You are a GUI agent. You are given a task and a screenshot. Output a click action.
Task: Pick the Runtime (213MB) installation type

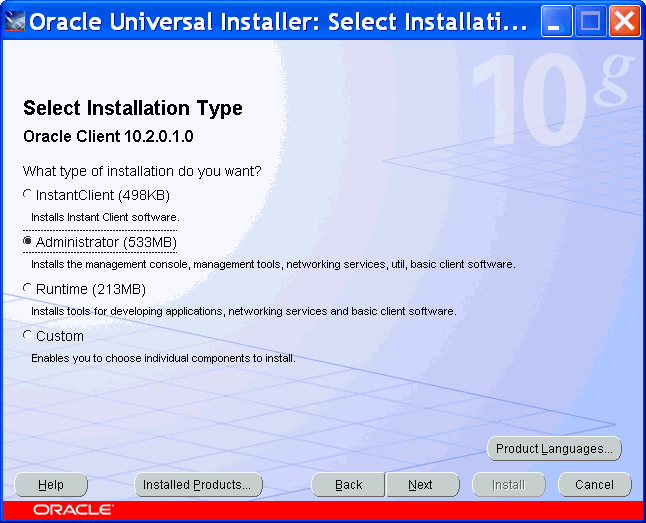28,289
